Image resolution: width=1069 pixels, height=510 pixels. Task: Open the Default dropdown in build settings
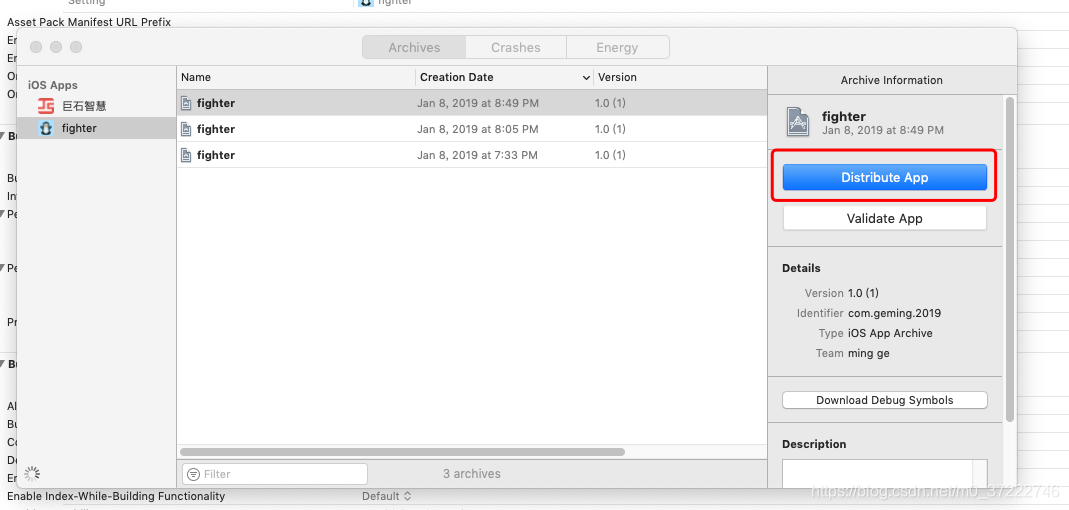pos(387,496)
